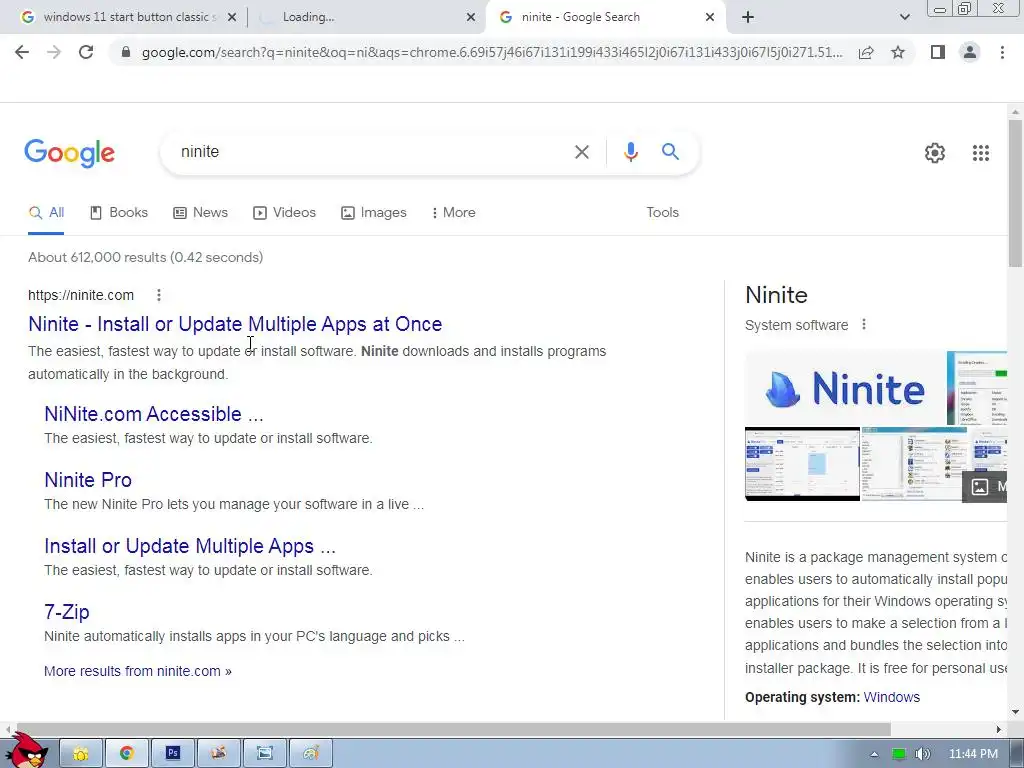Close the windows 11 start button tab
The width and height of the screenshot is (1024, 768).
tap(231, 18)
